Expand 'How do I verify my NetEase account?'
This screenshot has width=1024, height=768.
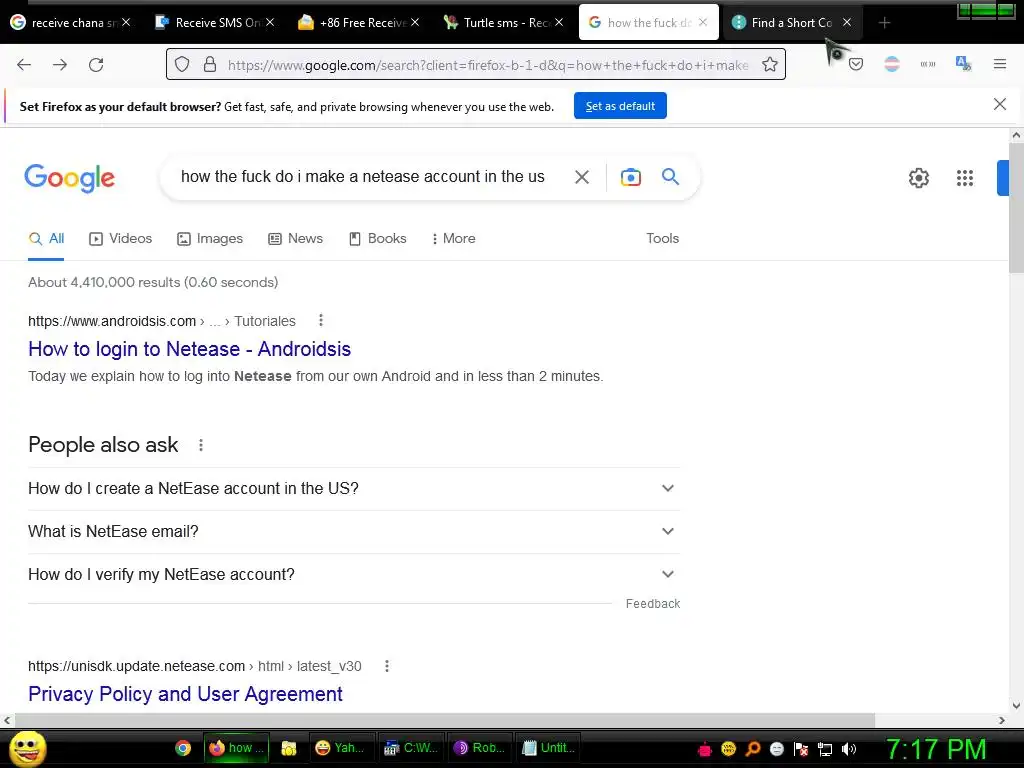point(354,575)
